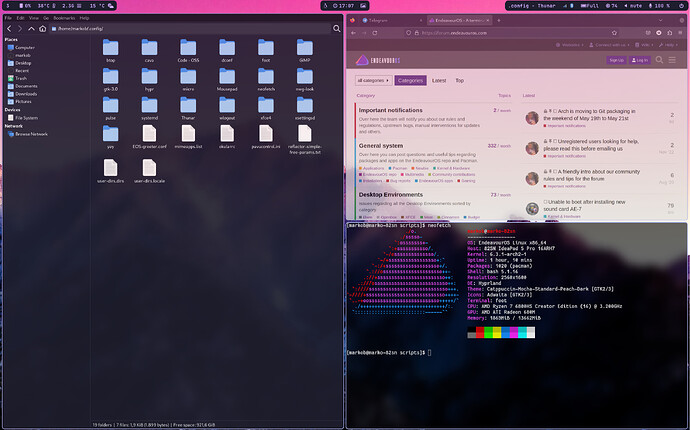Viewport: 690px width, 430px height.
Task: Go to parent folder in Thunar
Action: (x=31, y=29)
